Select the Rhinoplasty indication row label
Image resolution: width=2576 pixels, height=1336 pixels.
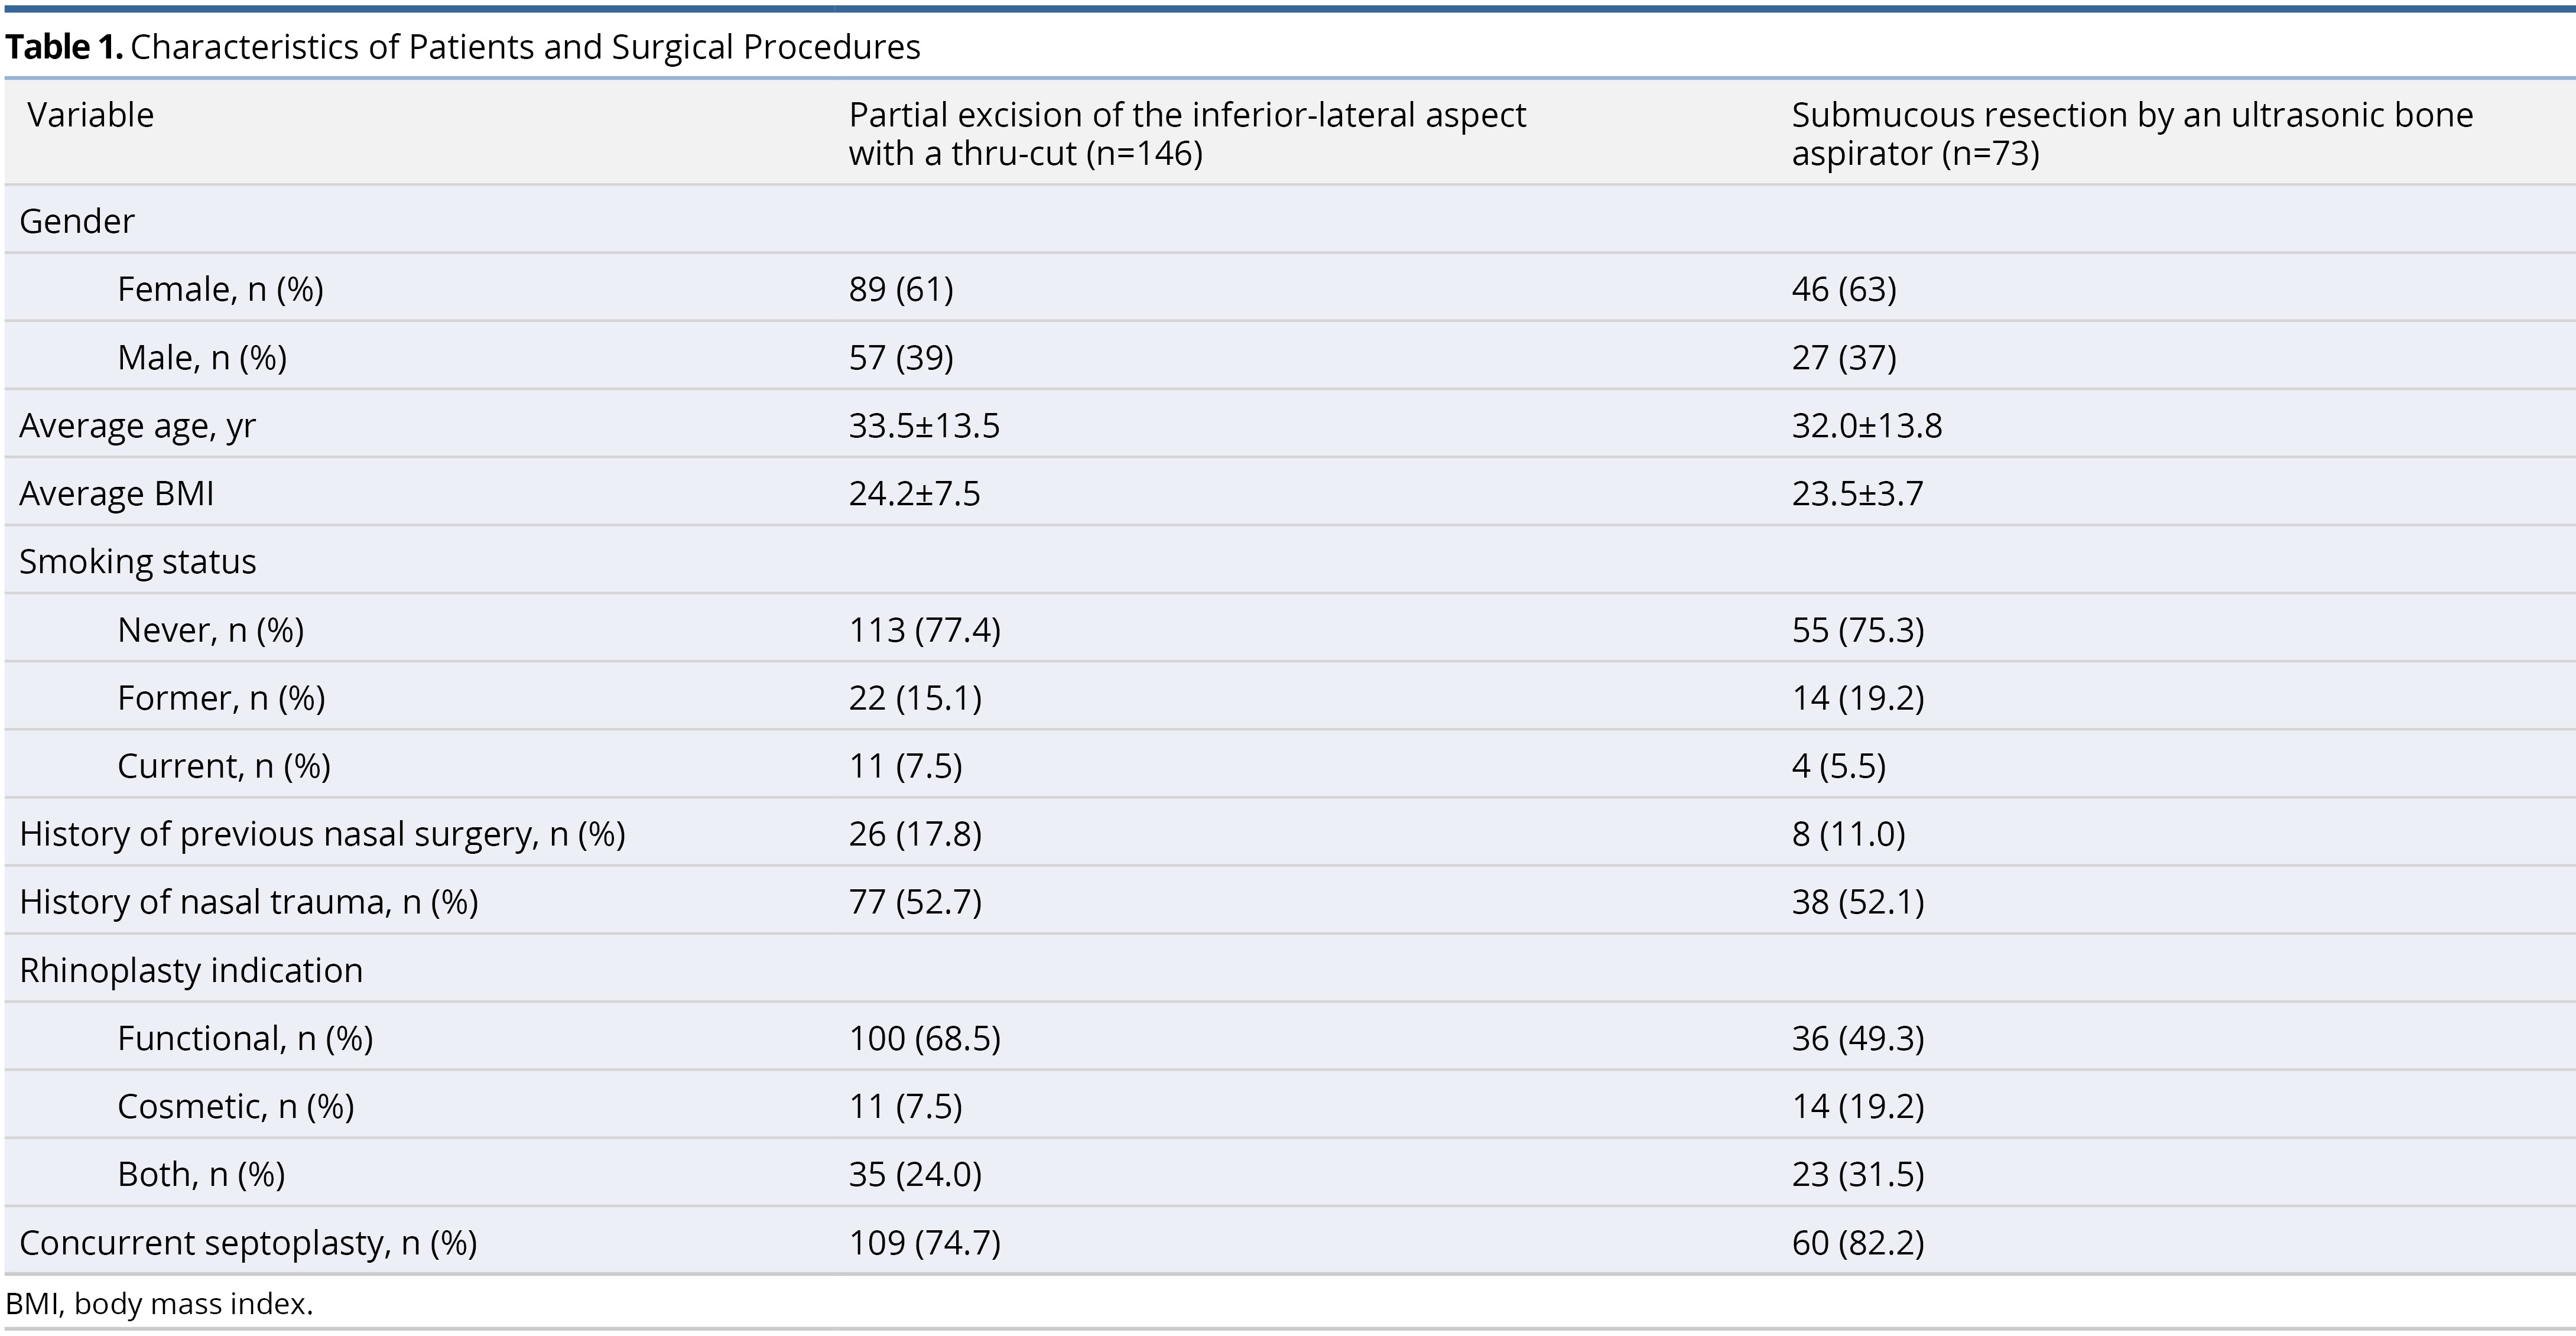190,970
